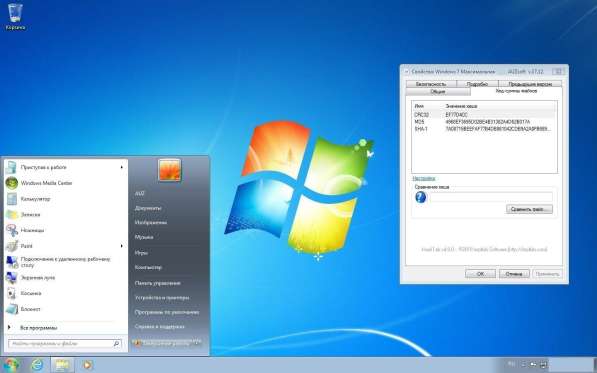The height and width of the screenshot is (373, 597).
Task: Click the user account picture in Start menu
Action: (x=170, y=170)
